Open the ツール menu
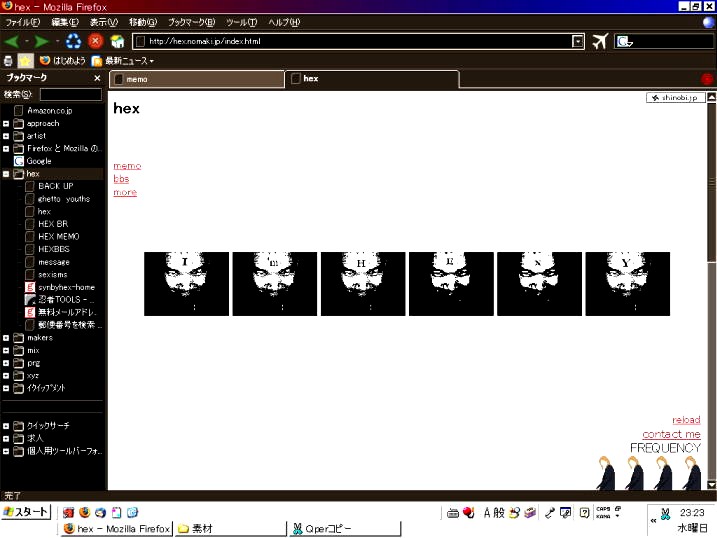 coord(241,22)
